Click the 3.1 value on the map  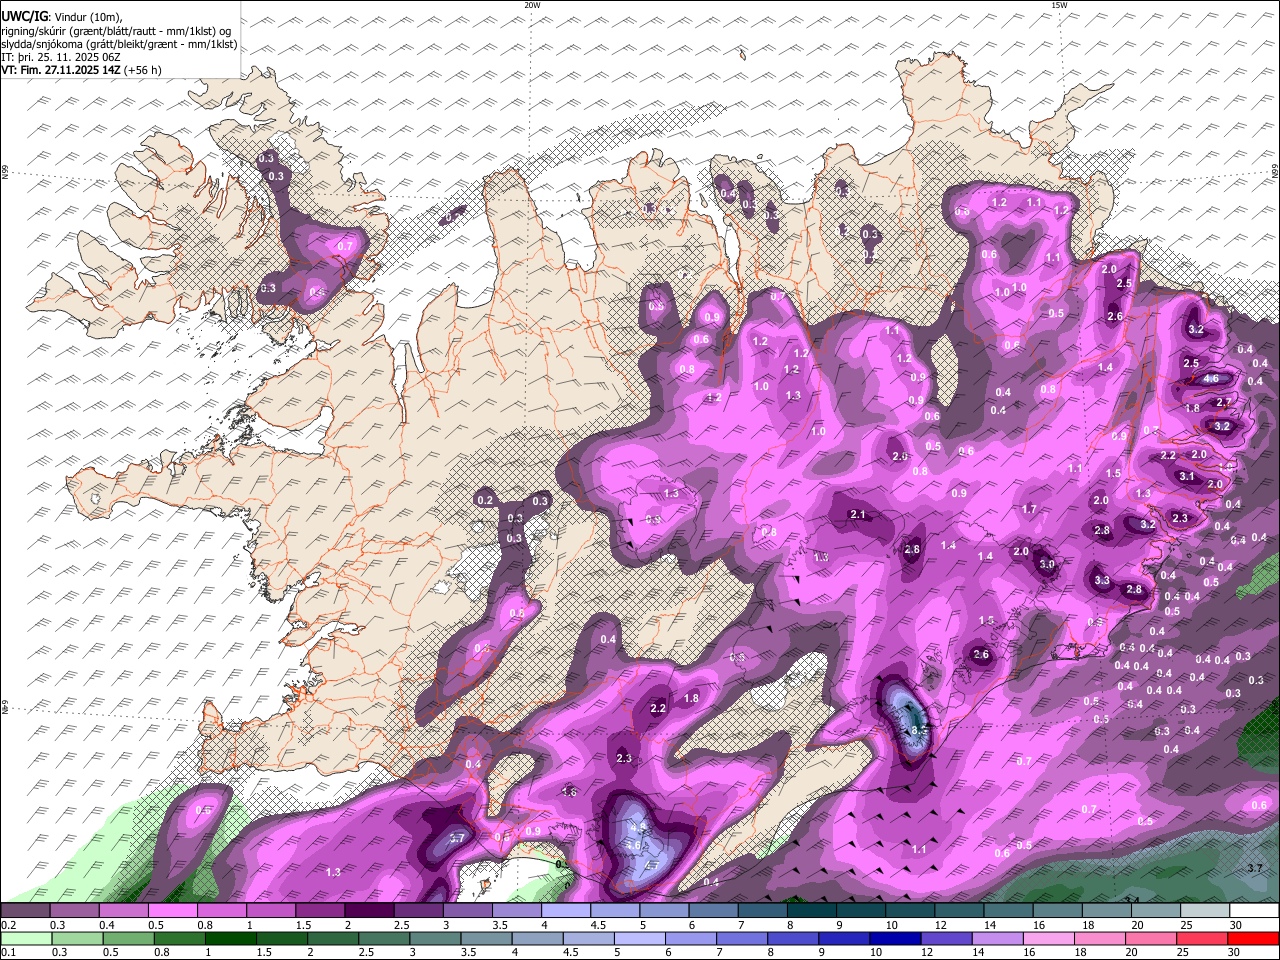[1187, 477]
